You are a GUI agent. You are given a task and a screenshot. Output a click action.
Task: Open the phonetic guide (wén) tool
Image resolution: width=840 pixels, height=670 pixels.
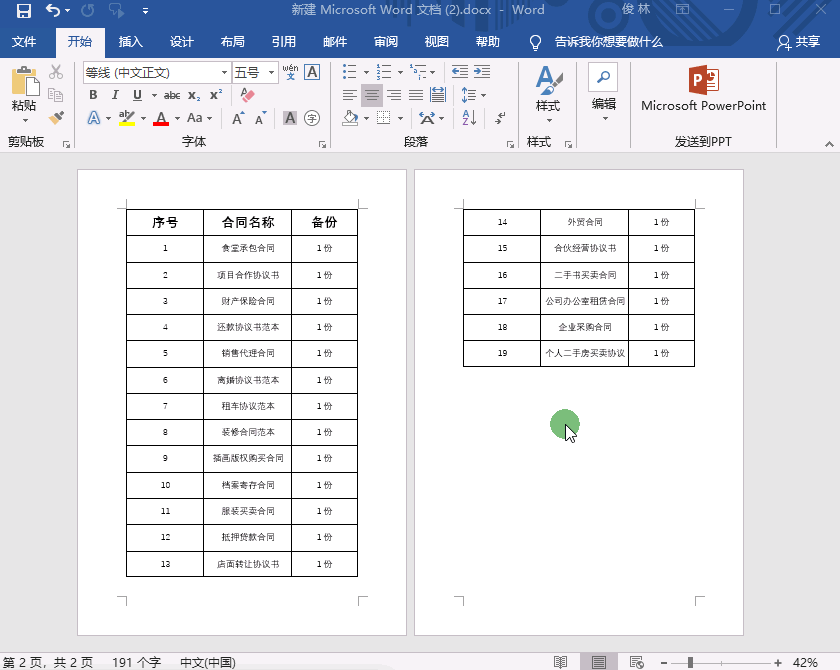point(290,72)
